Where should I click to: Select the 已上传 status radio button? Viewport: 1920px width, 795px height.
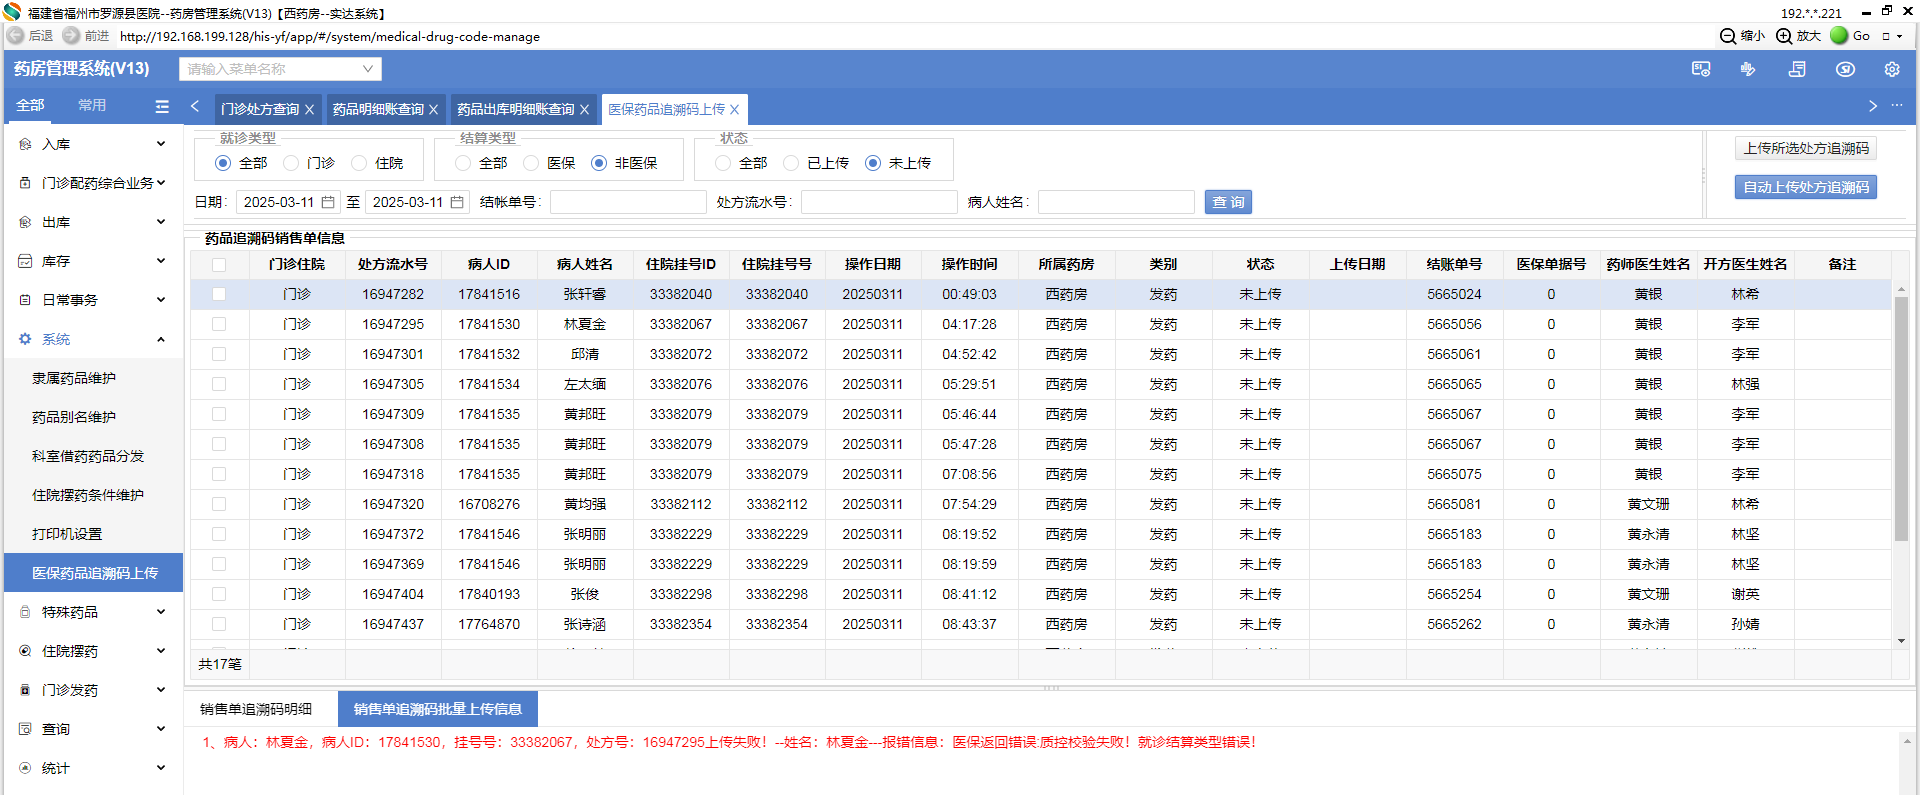tap(791, 163)
